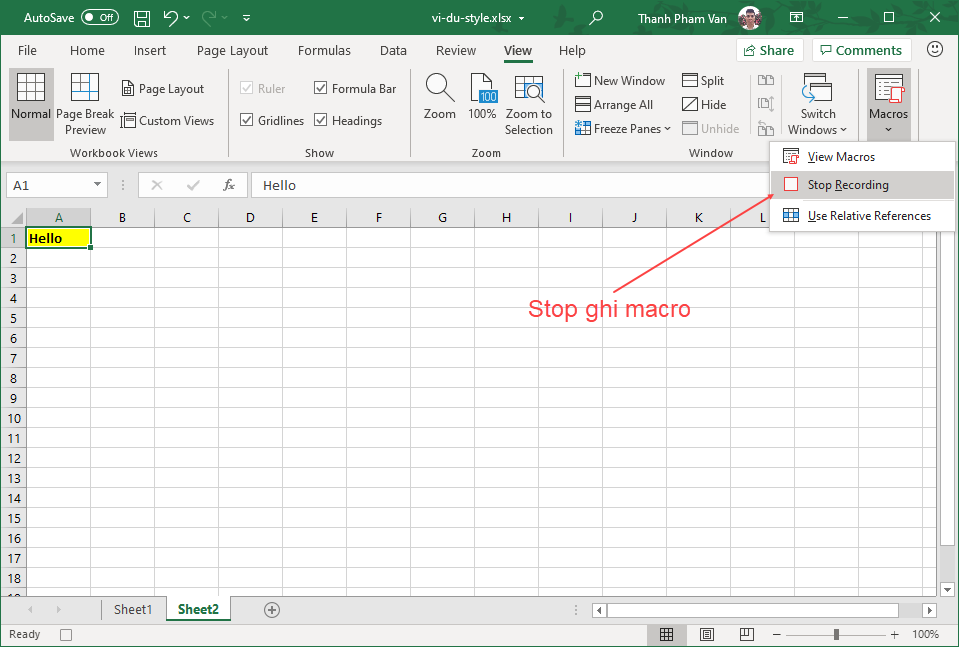Undo the last action
The width and height of the screenshot is (959, 647).
click(171, 18)
